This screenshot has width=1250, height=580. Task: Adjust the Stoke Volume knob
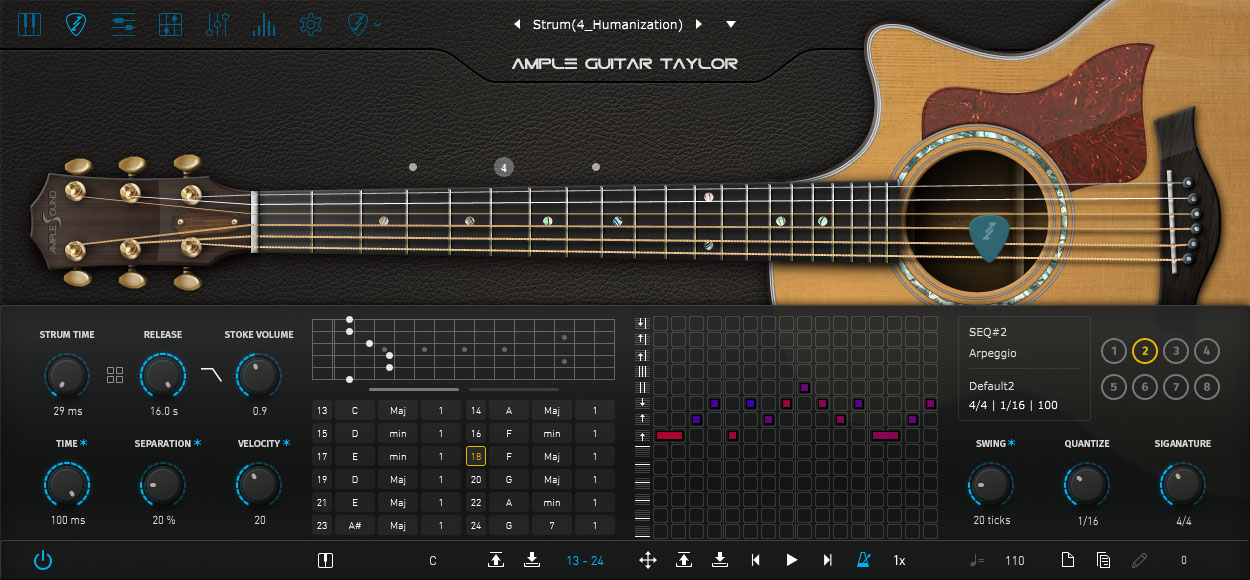coord(259,377)
